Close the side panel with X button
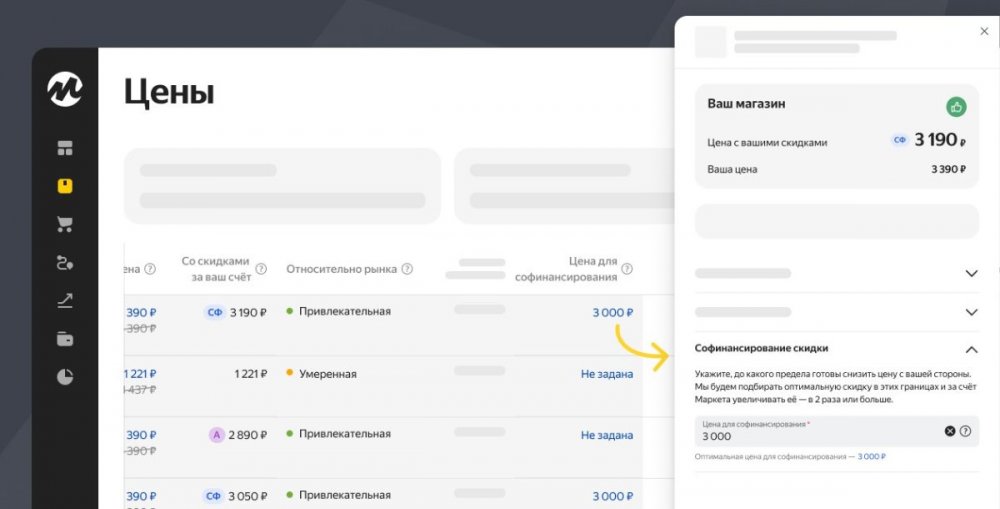The height and width of the screenshot is (509, 1000). [x=984, y=32]
